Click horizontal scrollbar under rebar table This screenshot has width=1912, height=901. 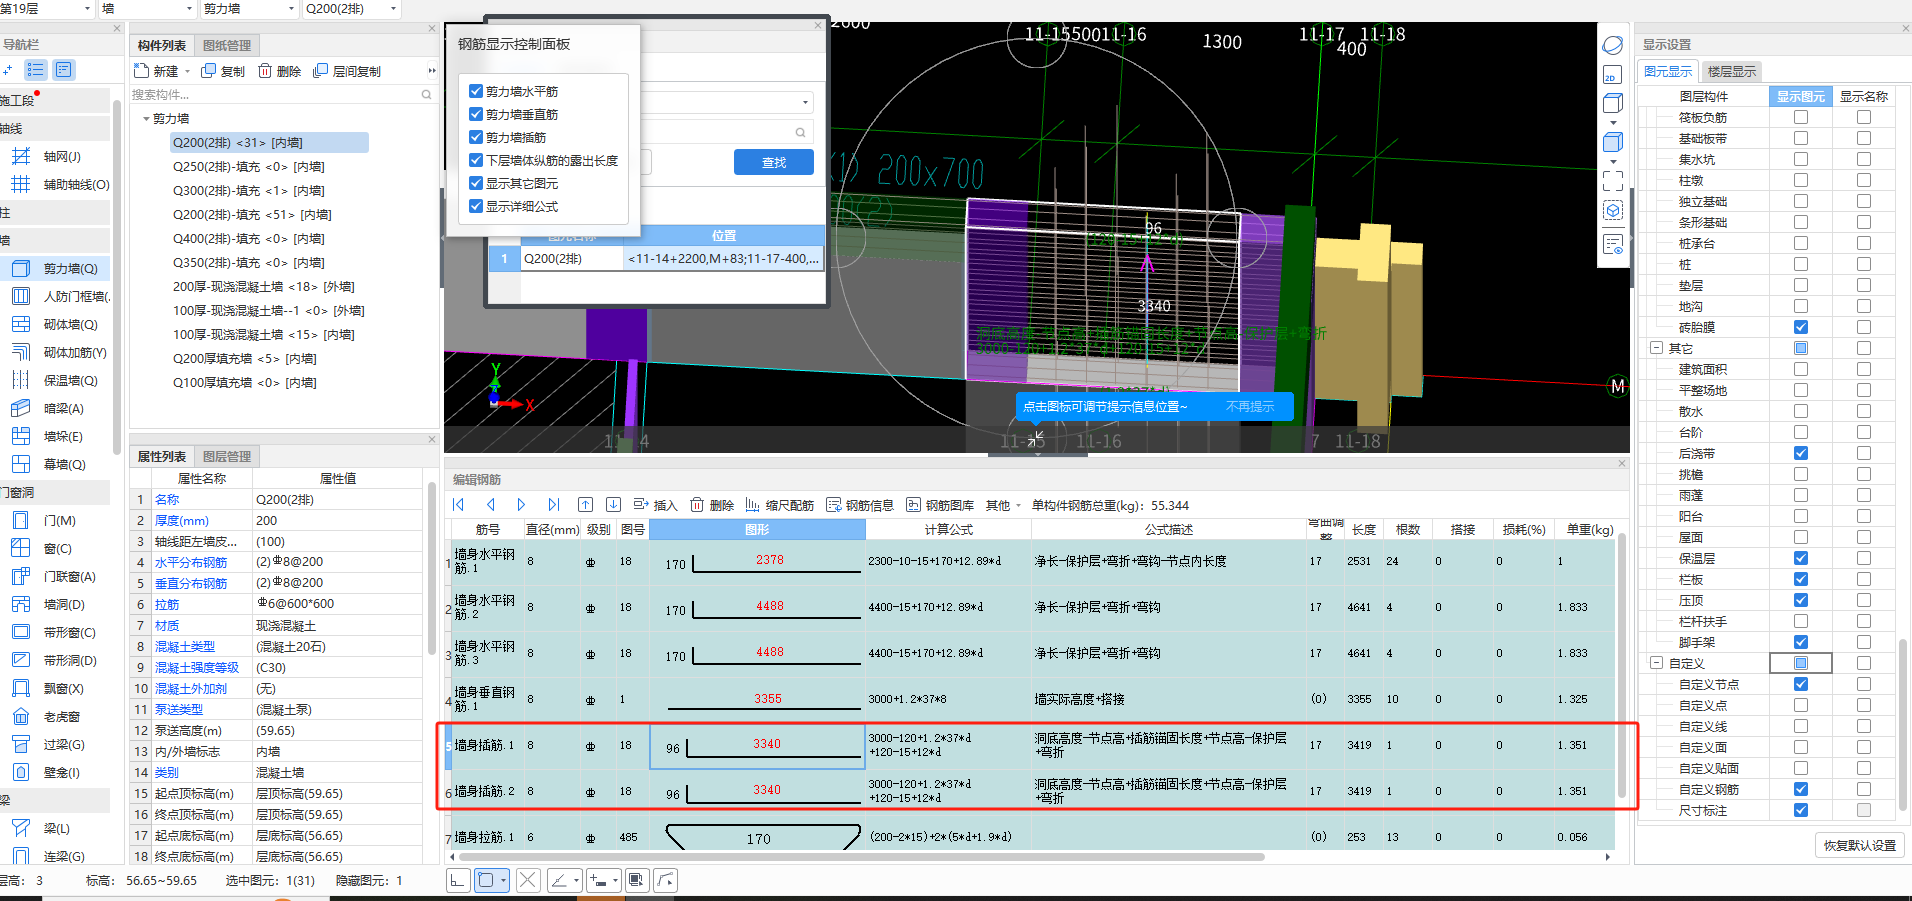pyautogui.click(x=861, y=857)
